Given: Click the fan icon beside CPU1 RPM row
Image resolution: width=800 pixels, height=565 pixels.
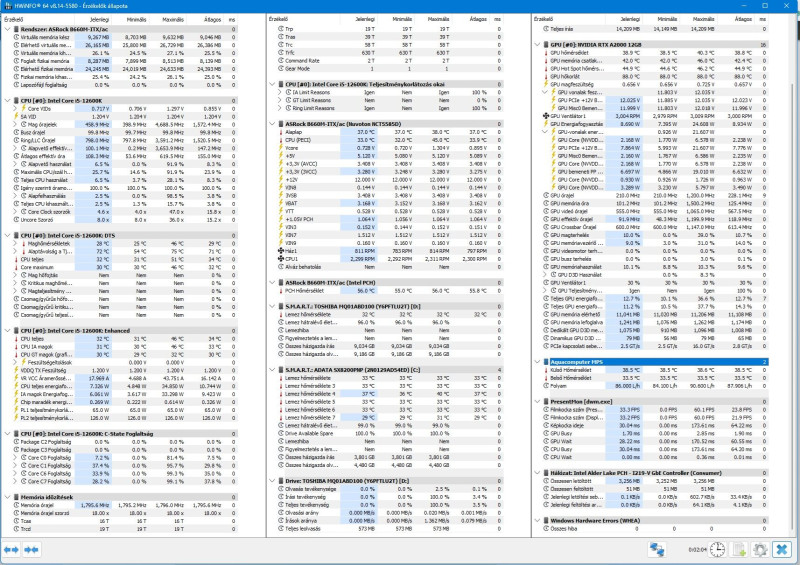Looking at the screenshot, I should click(x=281, y=259).
